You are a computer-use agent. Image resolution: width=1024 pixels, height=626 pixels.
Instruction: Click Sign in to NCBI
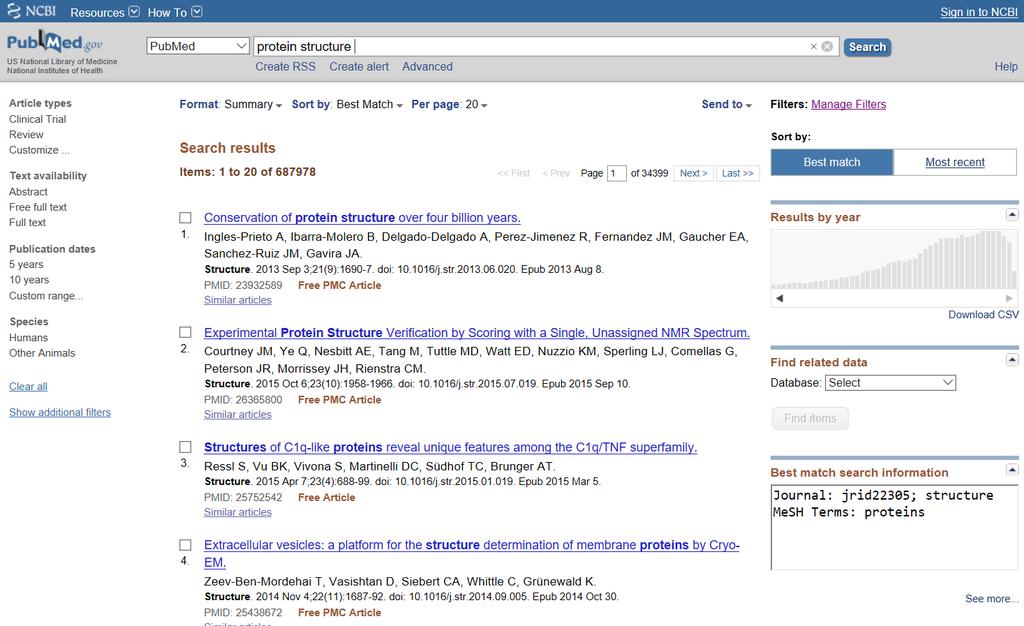click(x=979, y=12)
